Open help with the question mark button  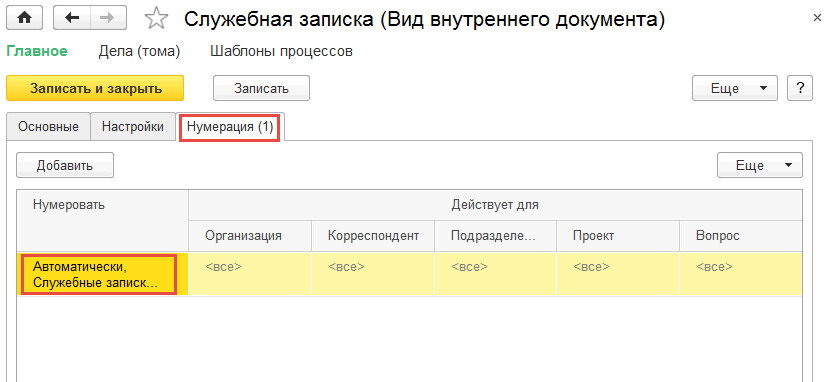800,88
